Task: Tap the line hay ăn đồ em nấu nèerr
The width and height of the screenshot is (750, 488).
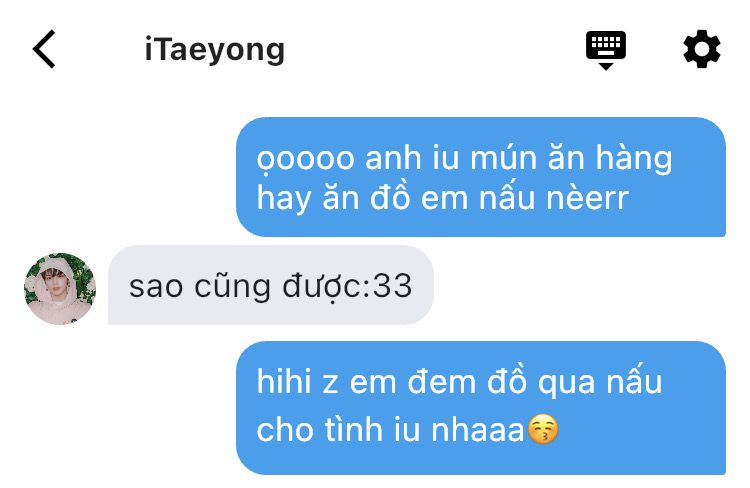Action: pos(443,198)
